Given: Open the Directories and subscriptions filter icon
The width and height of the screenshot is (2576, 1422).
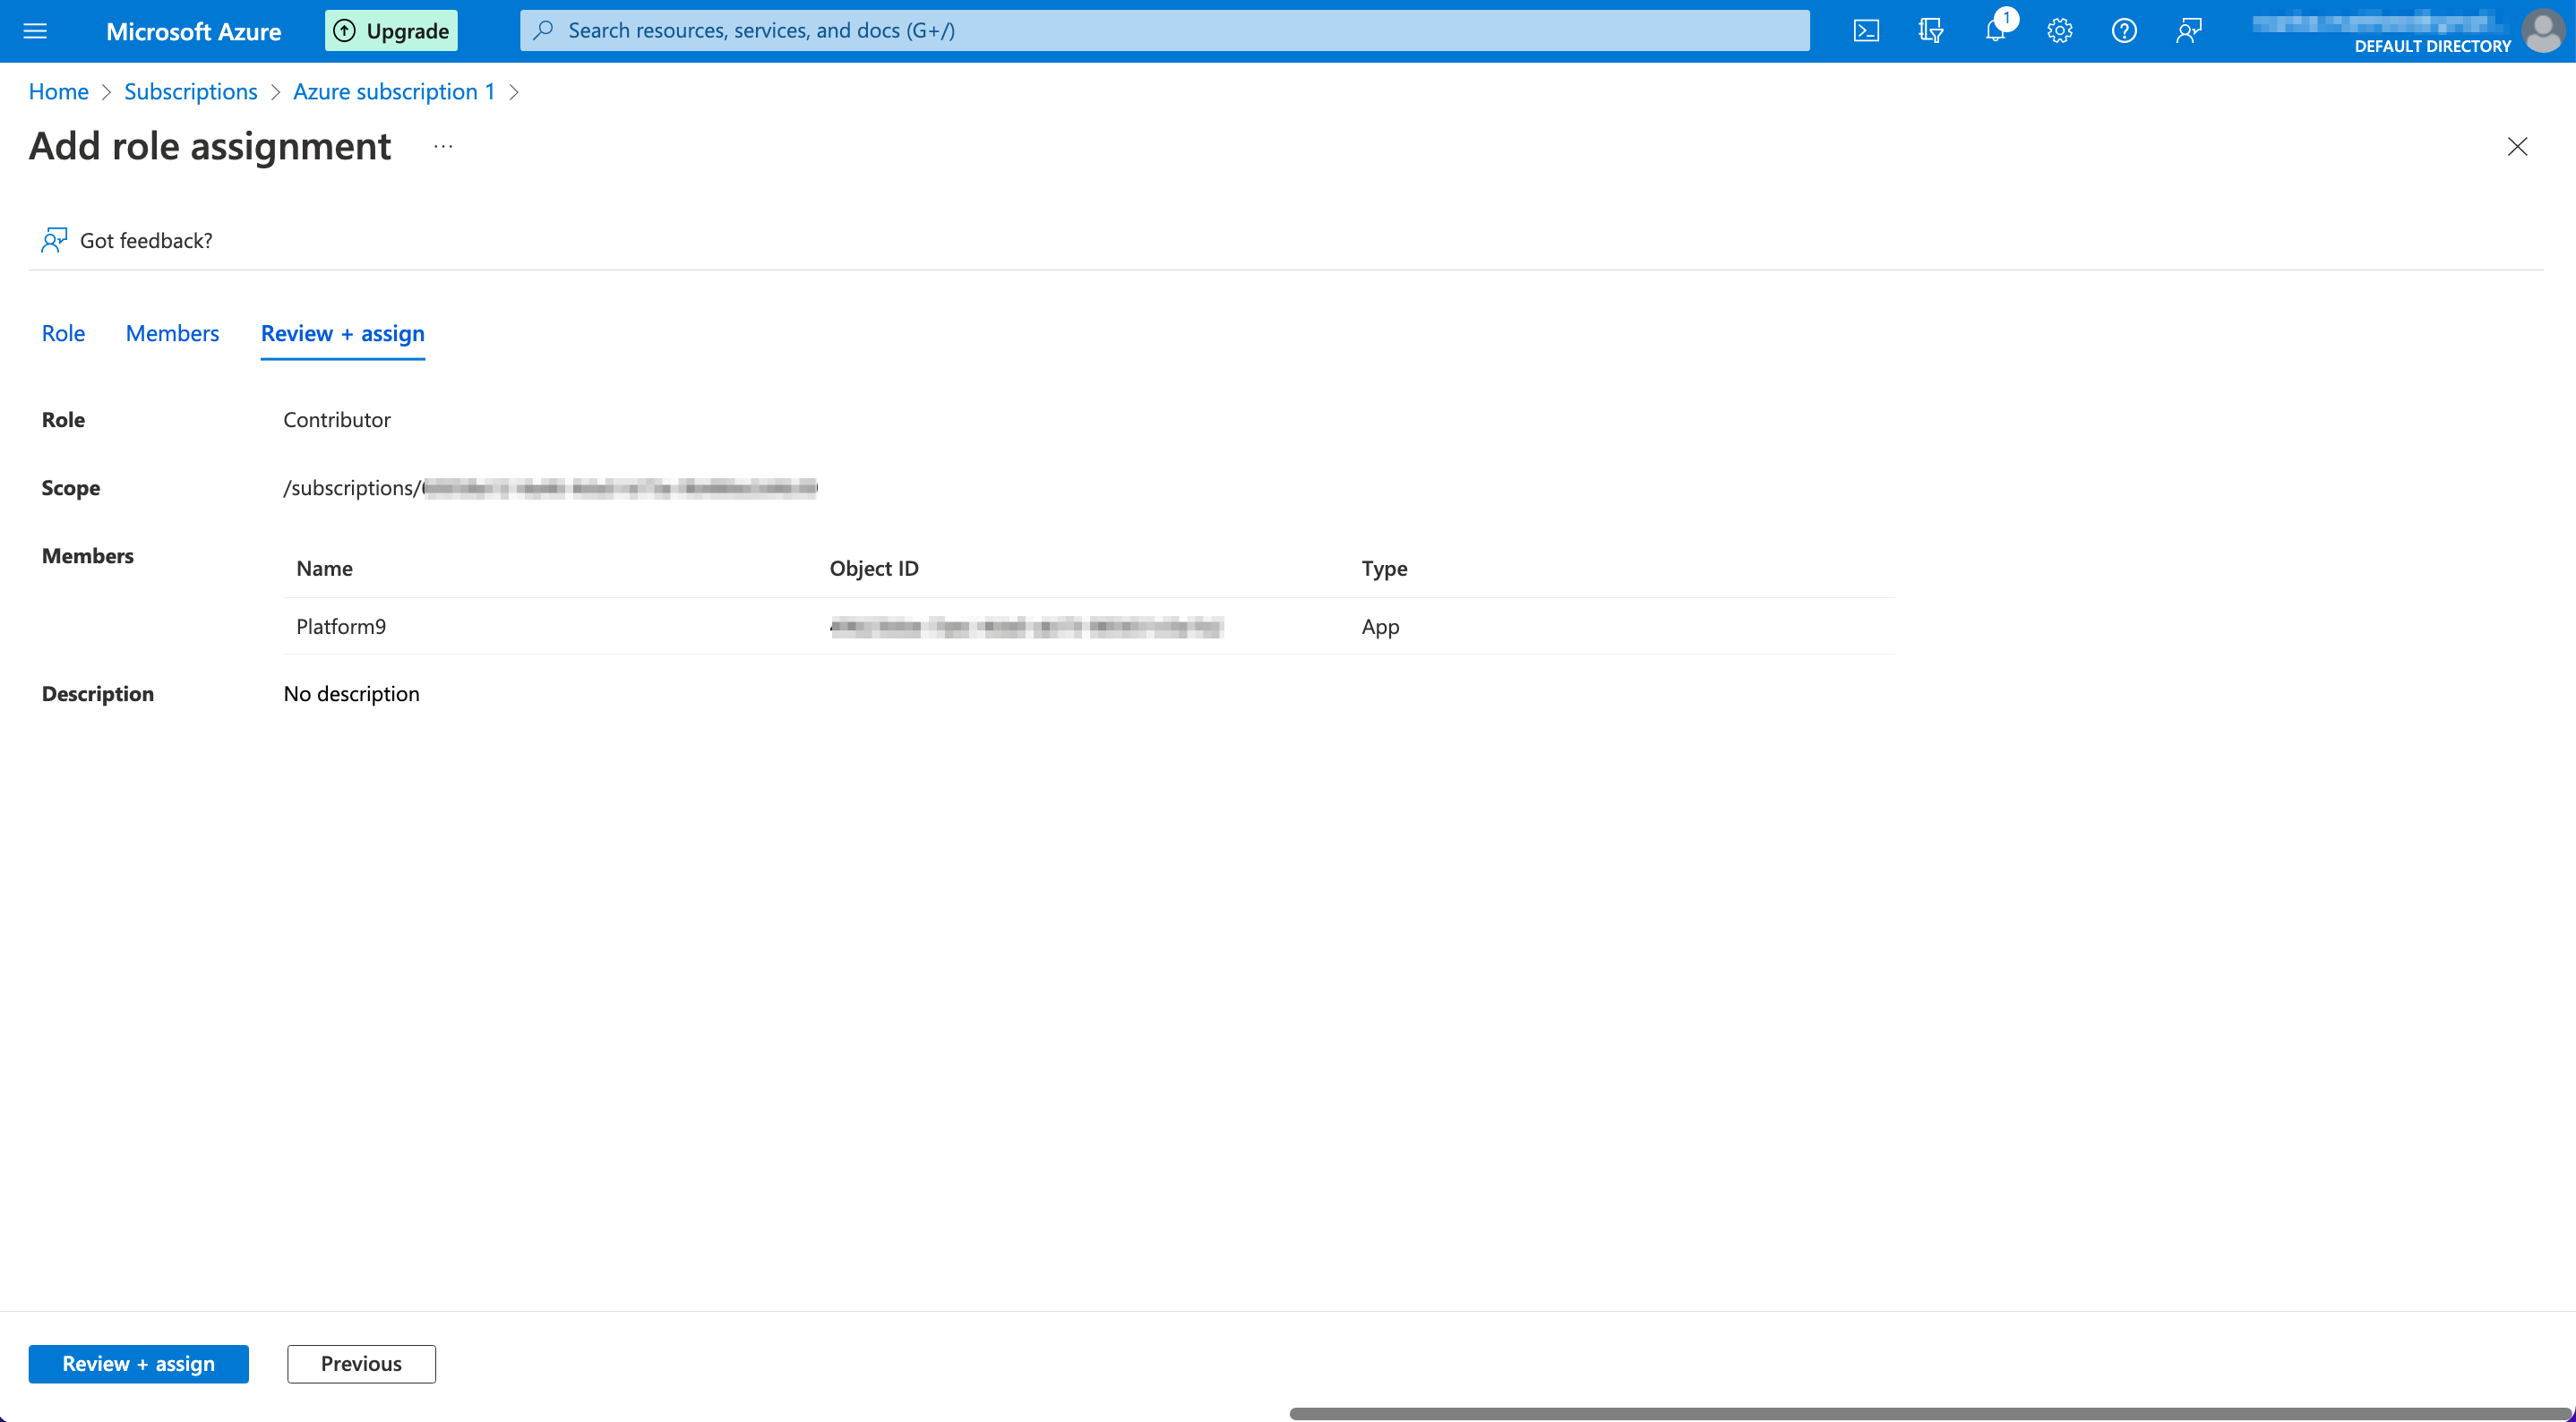Looking at the screenshot, I should coord(1930,31).
